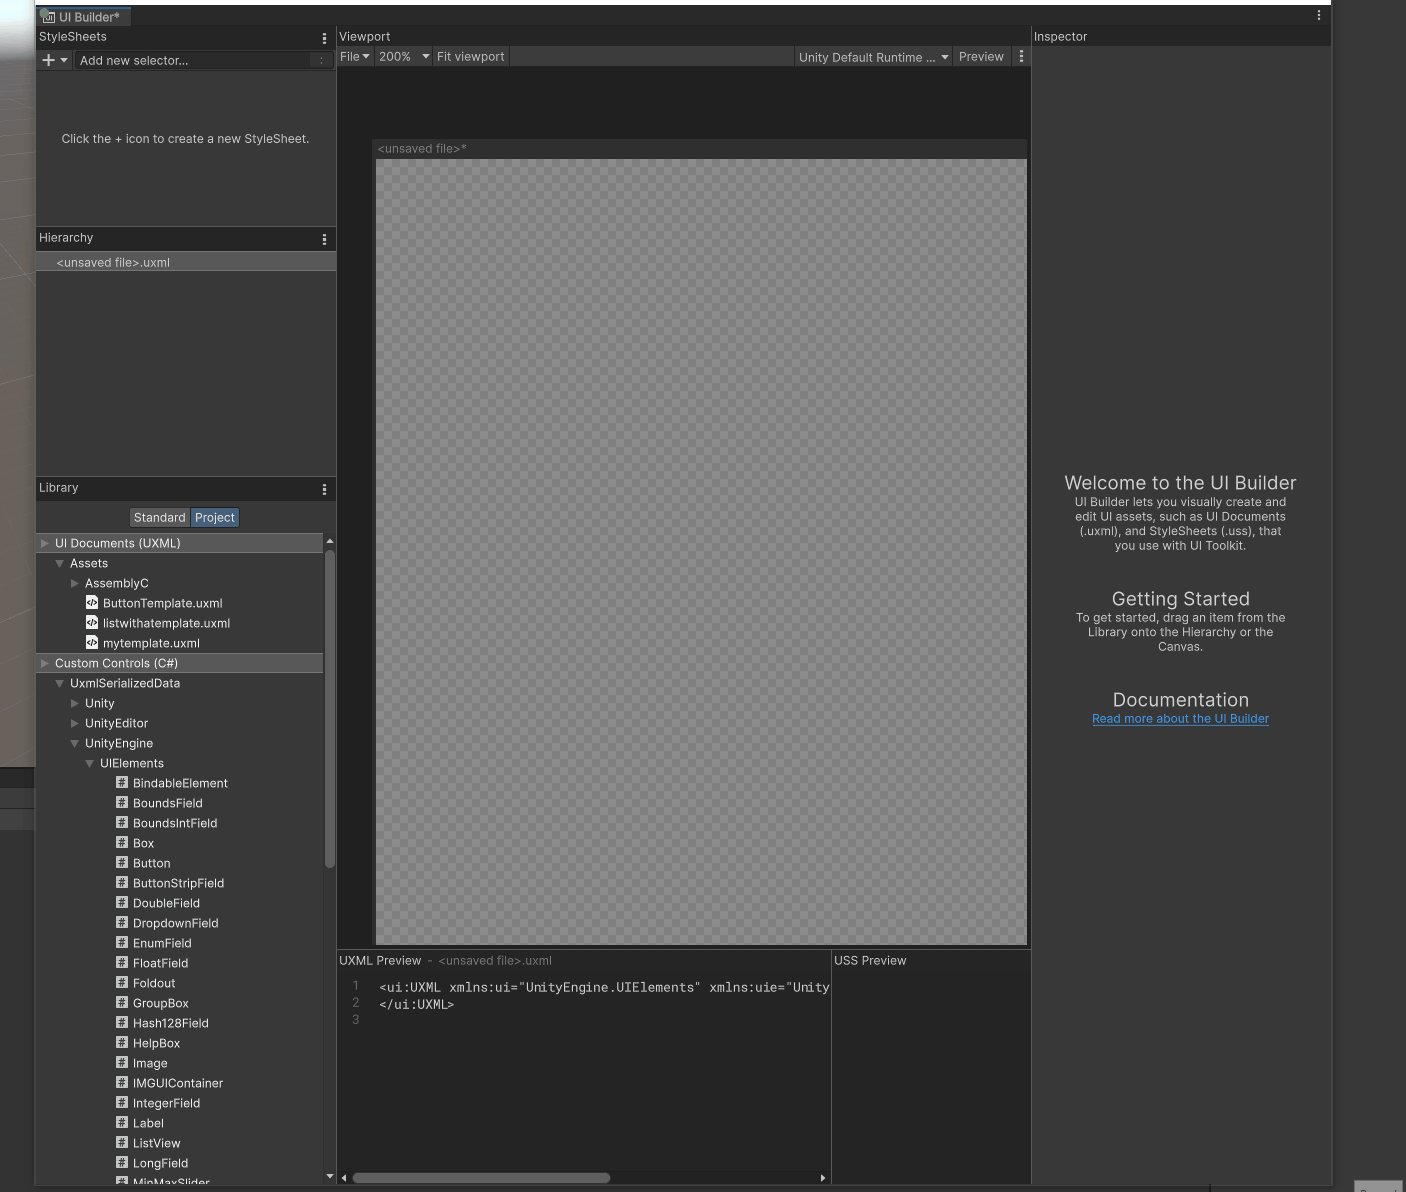This screenshot has width=1406, height=1192.
Task: Click the mytemplate.uxml UXML file icon
Action: 92,643
